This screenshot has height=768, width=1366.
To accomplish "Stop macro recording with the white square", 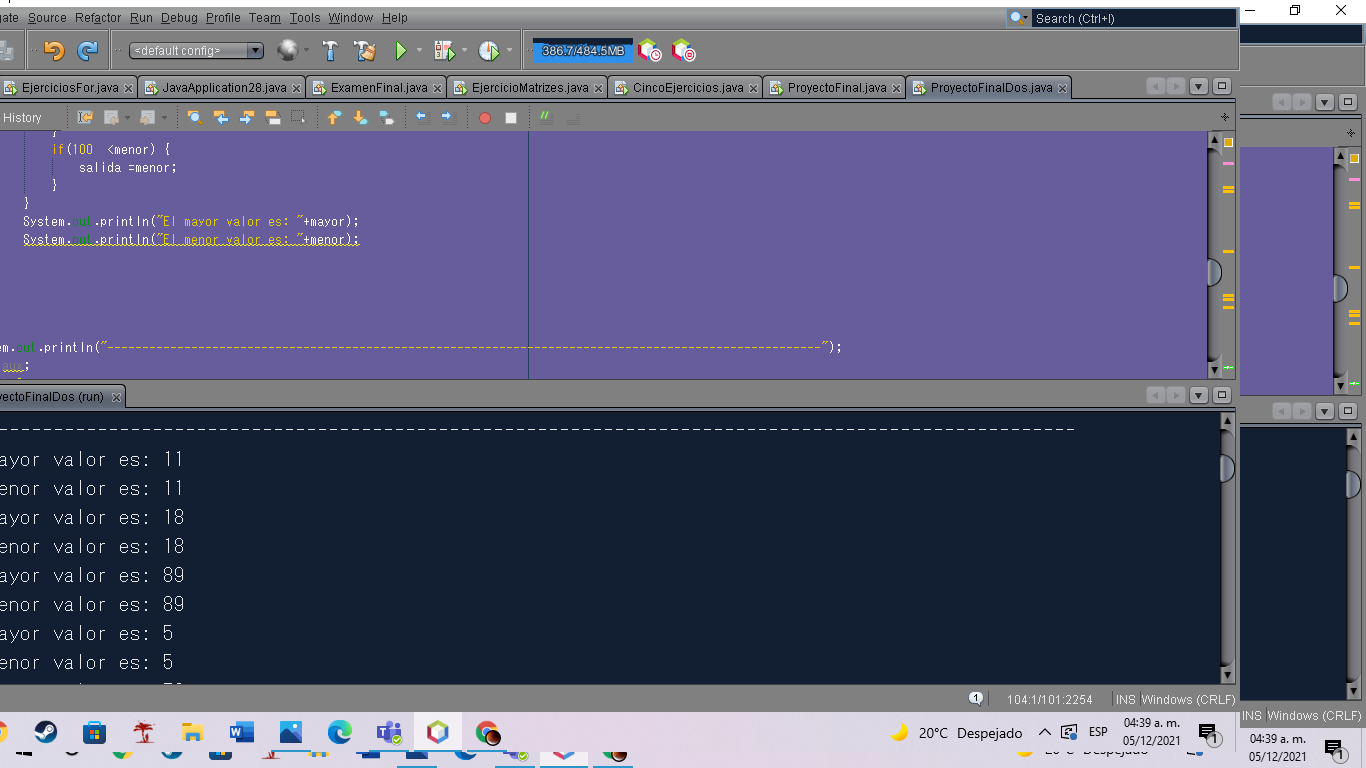I will click(510, 118).
